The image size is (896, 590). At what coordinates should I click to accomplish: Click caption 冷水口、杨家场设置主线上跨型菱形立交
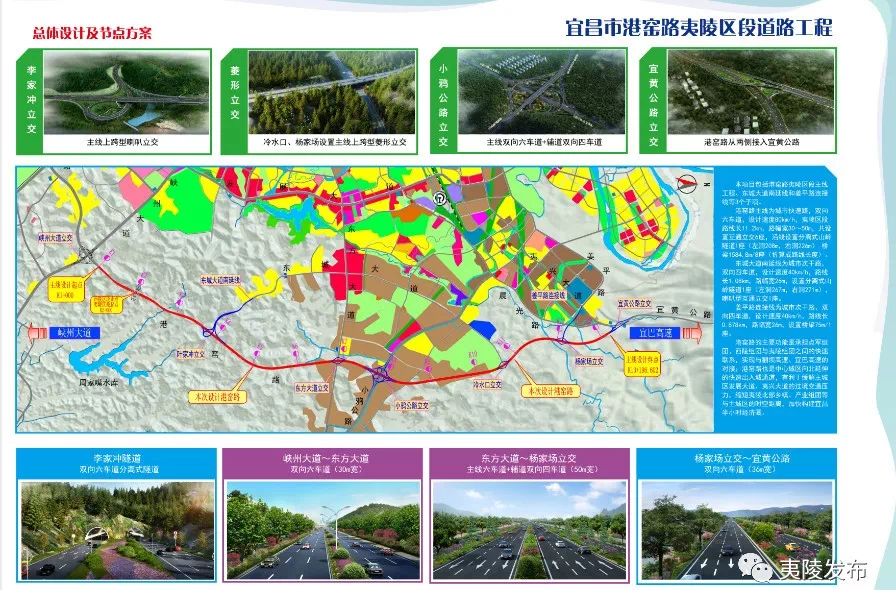[x=335, y=142]
